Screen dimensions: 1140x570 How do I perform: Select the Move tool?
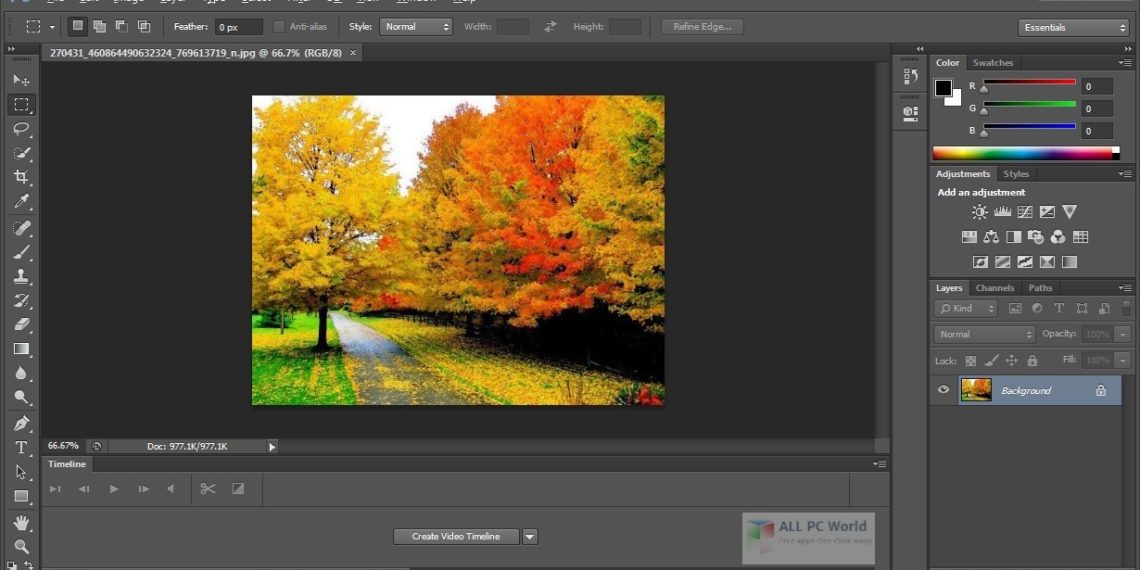(x=21, y=80)
